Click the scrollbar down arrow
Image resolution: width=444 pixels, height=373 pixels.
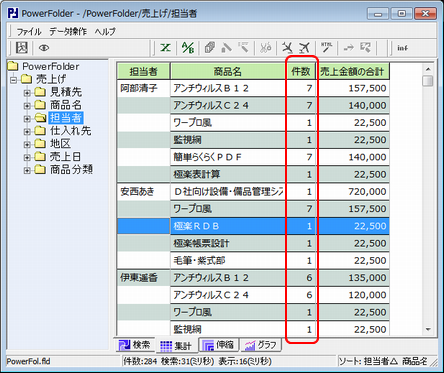coord(428,329)
